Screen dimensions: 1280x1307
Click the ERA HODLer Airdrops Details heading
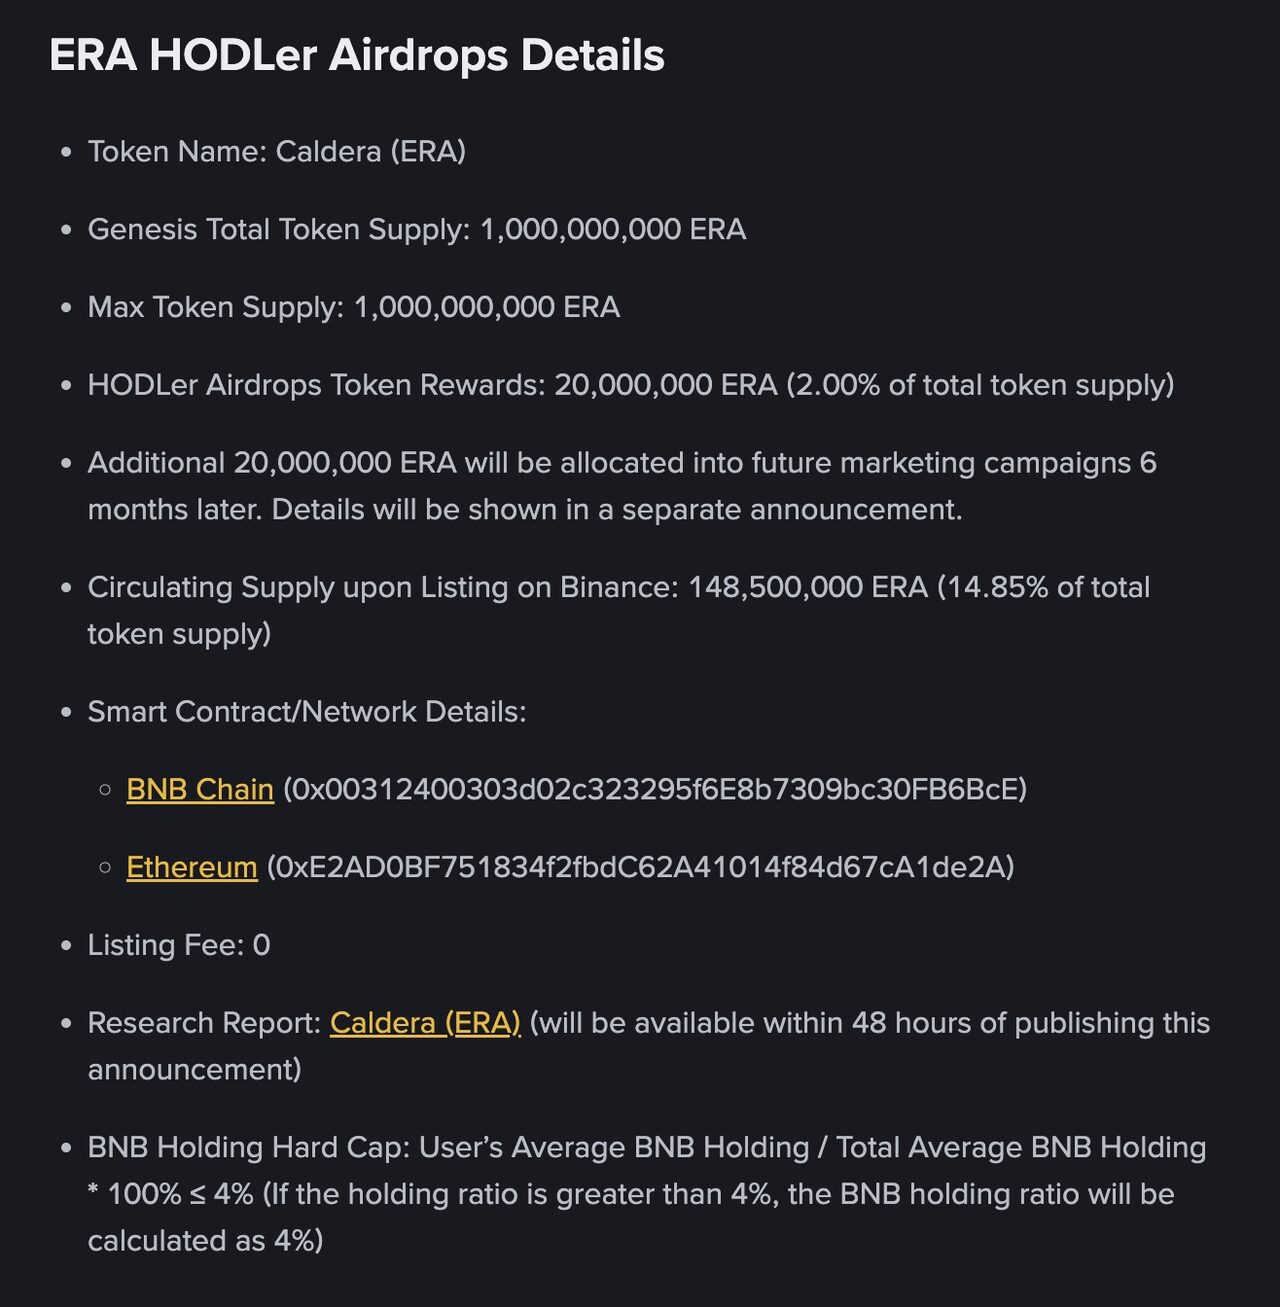(x=357, y=55)
